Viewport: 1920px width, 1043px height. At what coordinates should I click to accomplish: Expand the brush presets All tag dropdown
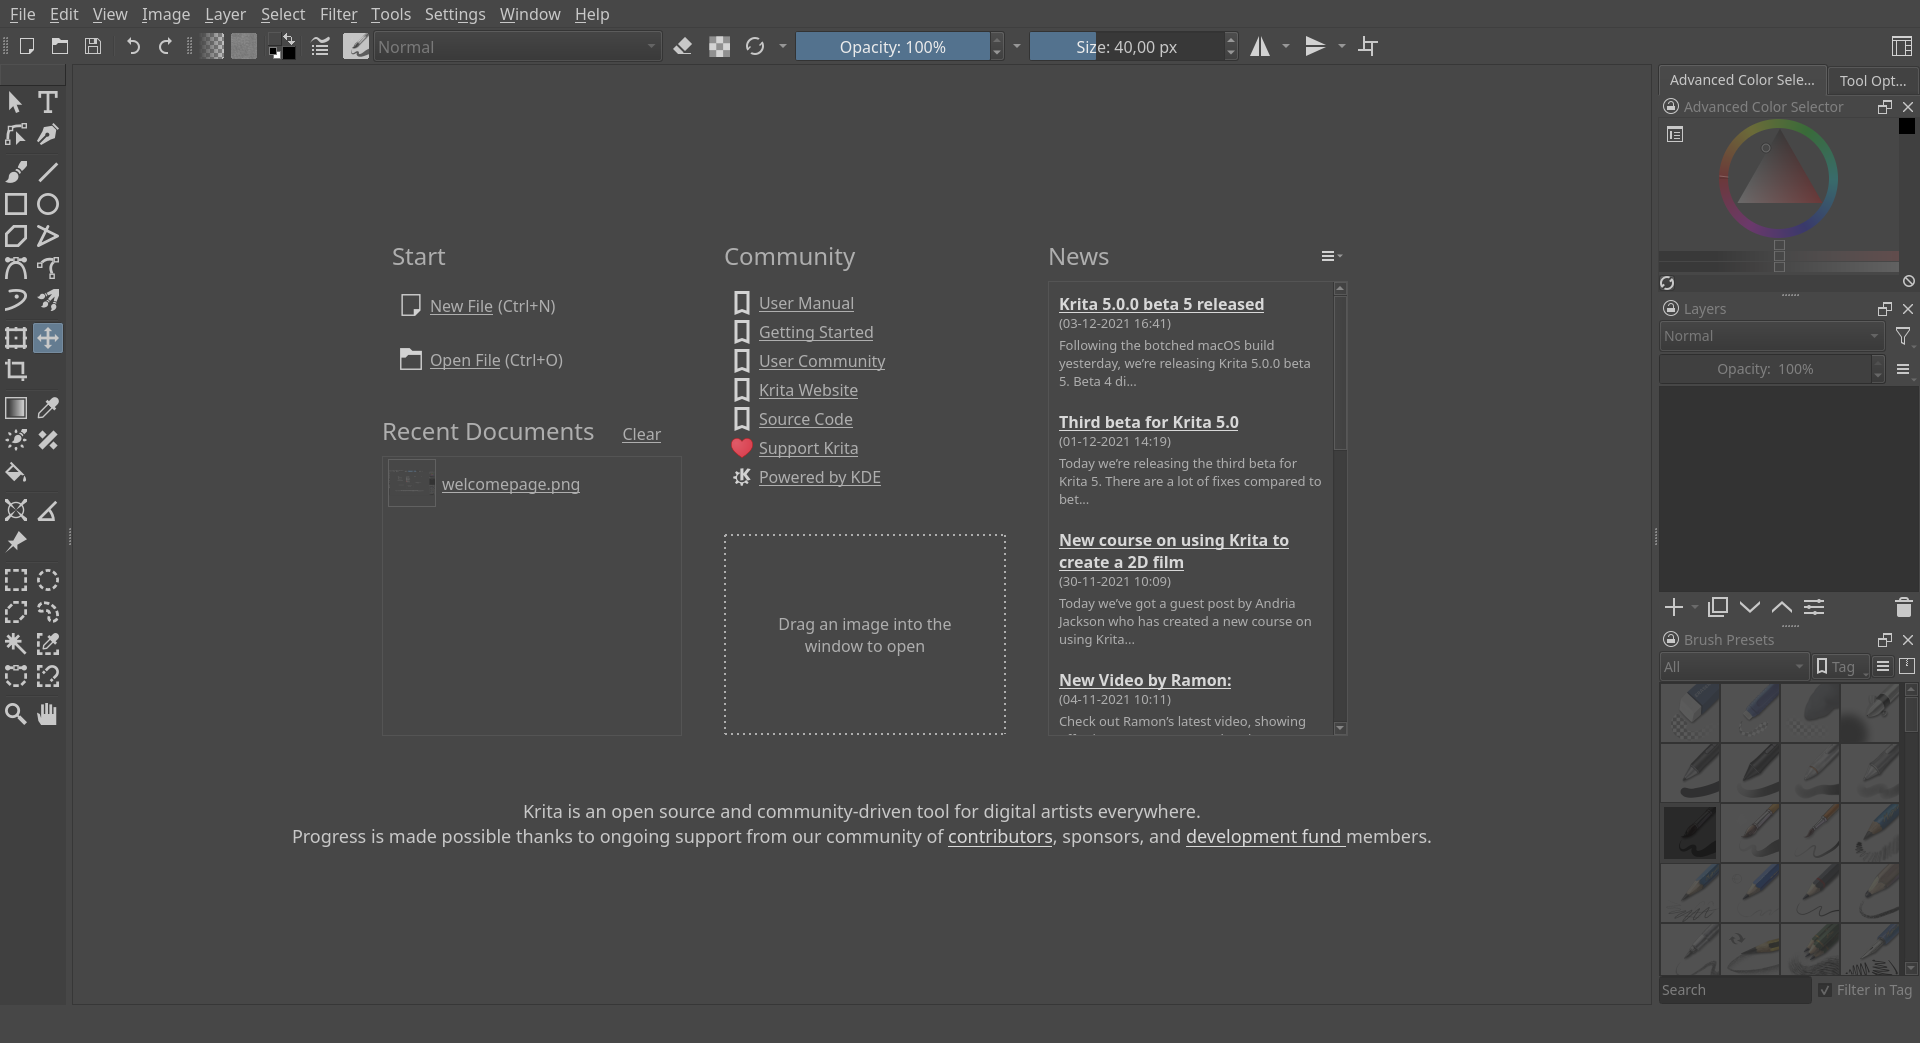coord(1734,667)
